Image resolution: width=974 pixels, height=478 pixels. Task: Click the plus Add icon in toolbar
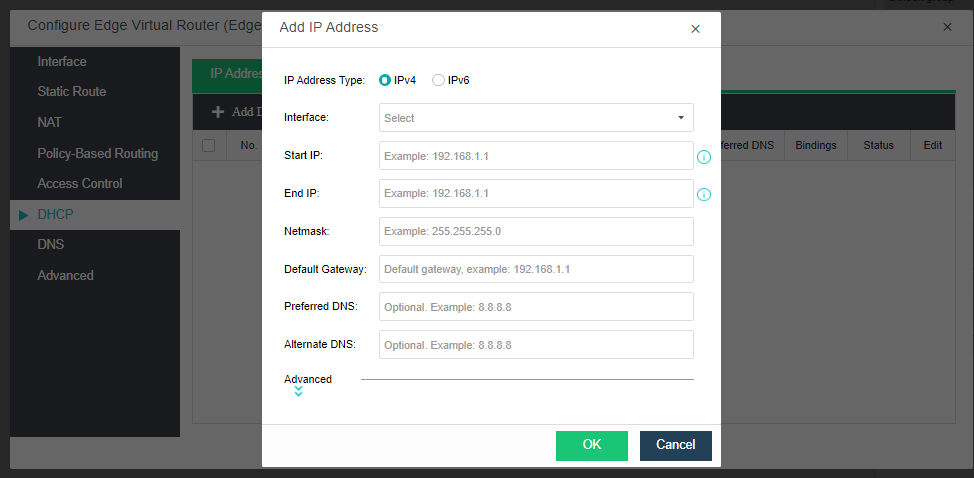[217, 112]
